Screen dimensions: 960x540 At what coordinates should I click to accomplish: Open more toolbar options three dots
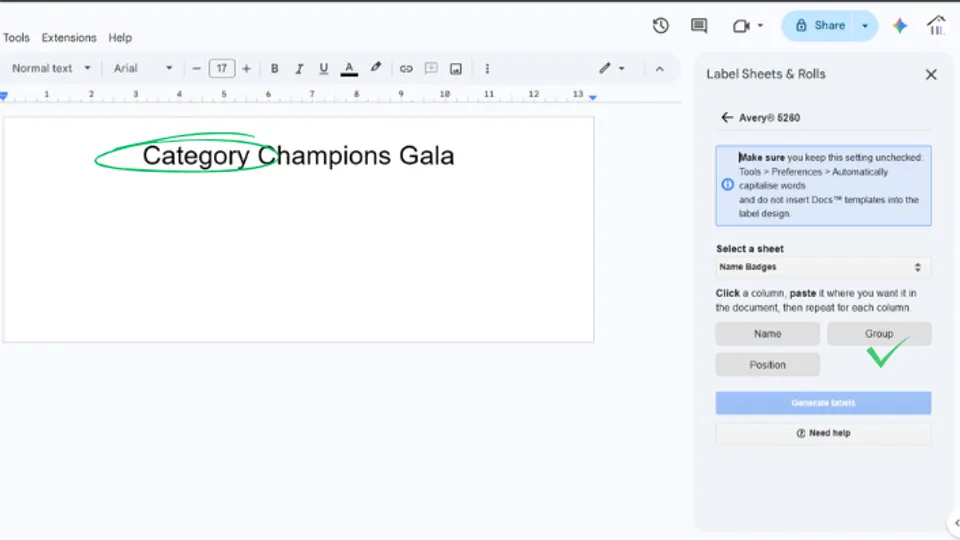click(487, 69)
